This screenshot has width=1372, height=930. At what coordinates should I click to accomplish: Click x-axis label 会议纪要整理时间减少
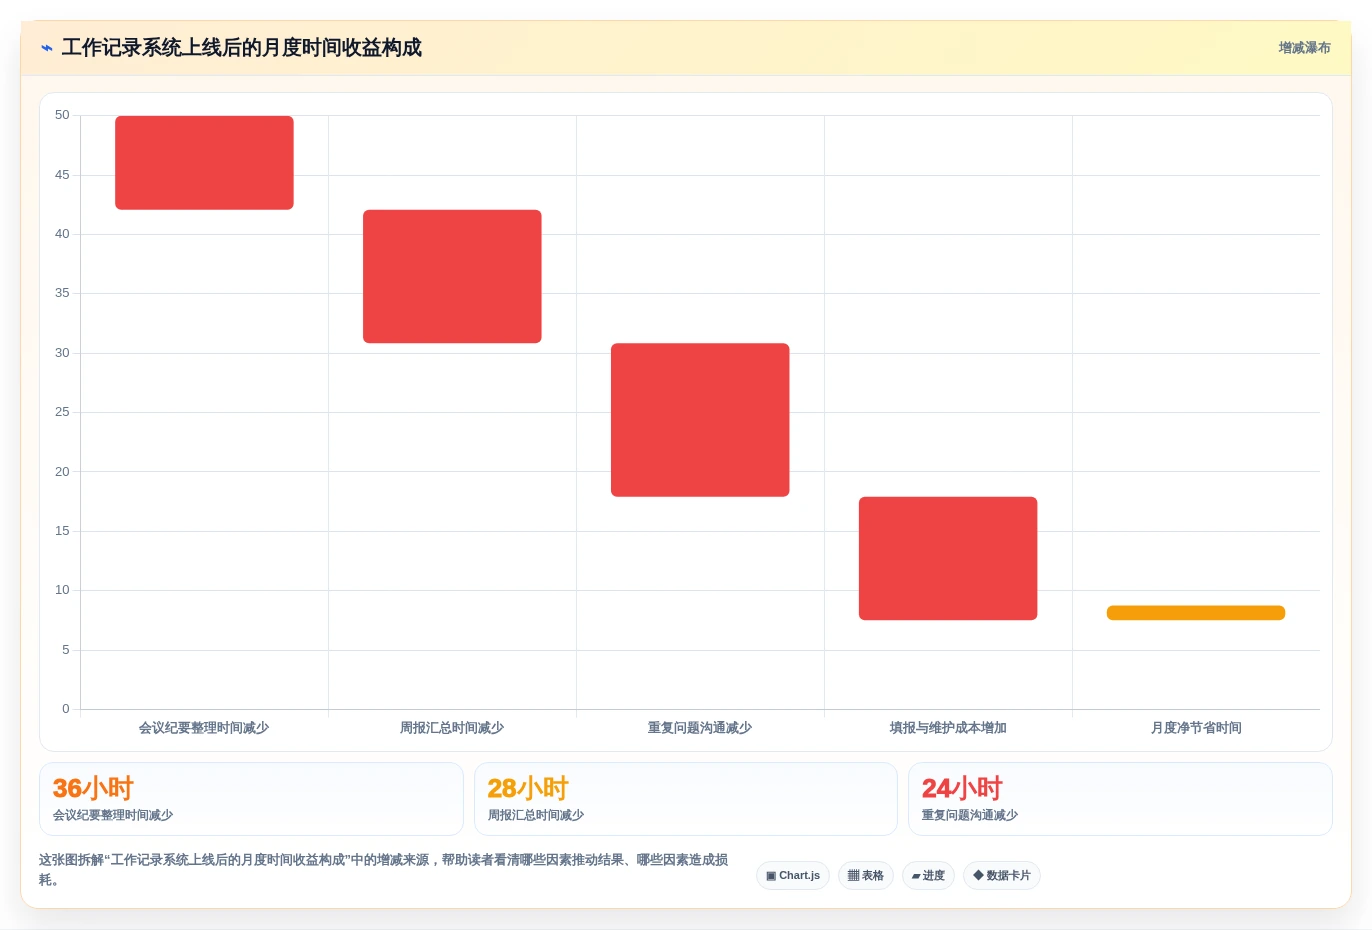204,728
